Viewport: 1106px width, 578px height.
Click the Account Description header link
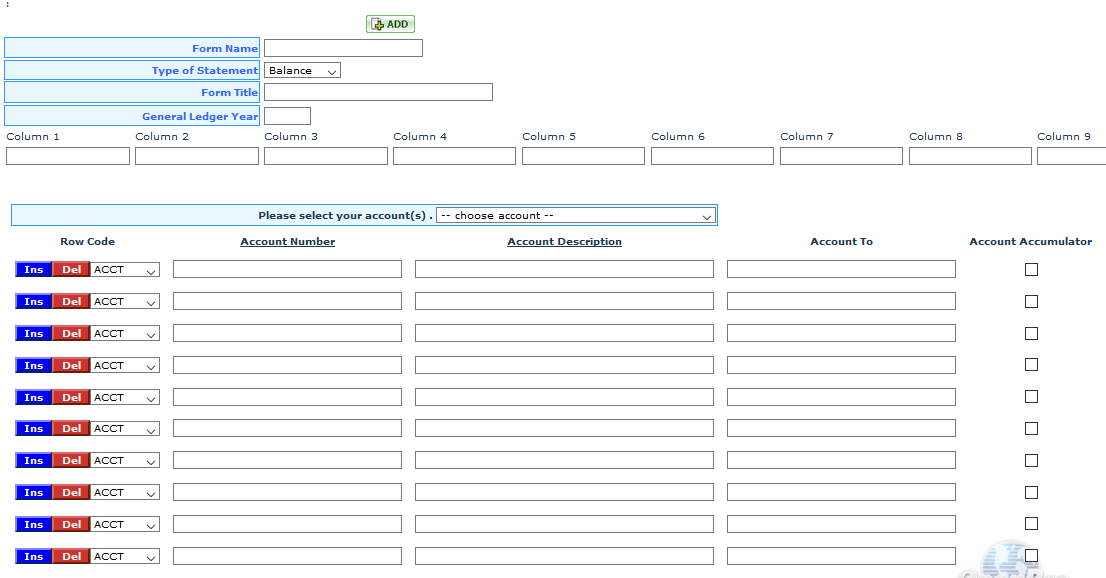point(564,242)
